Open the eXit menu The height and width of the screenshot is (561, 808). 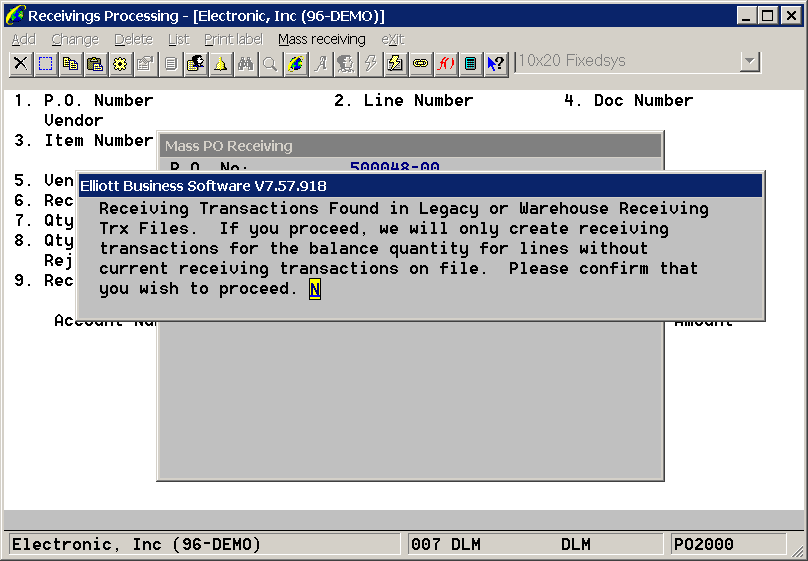click(393, 39)
